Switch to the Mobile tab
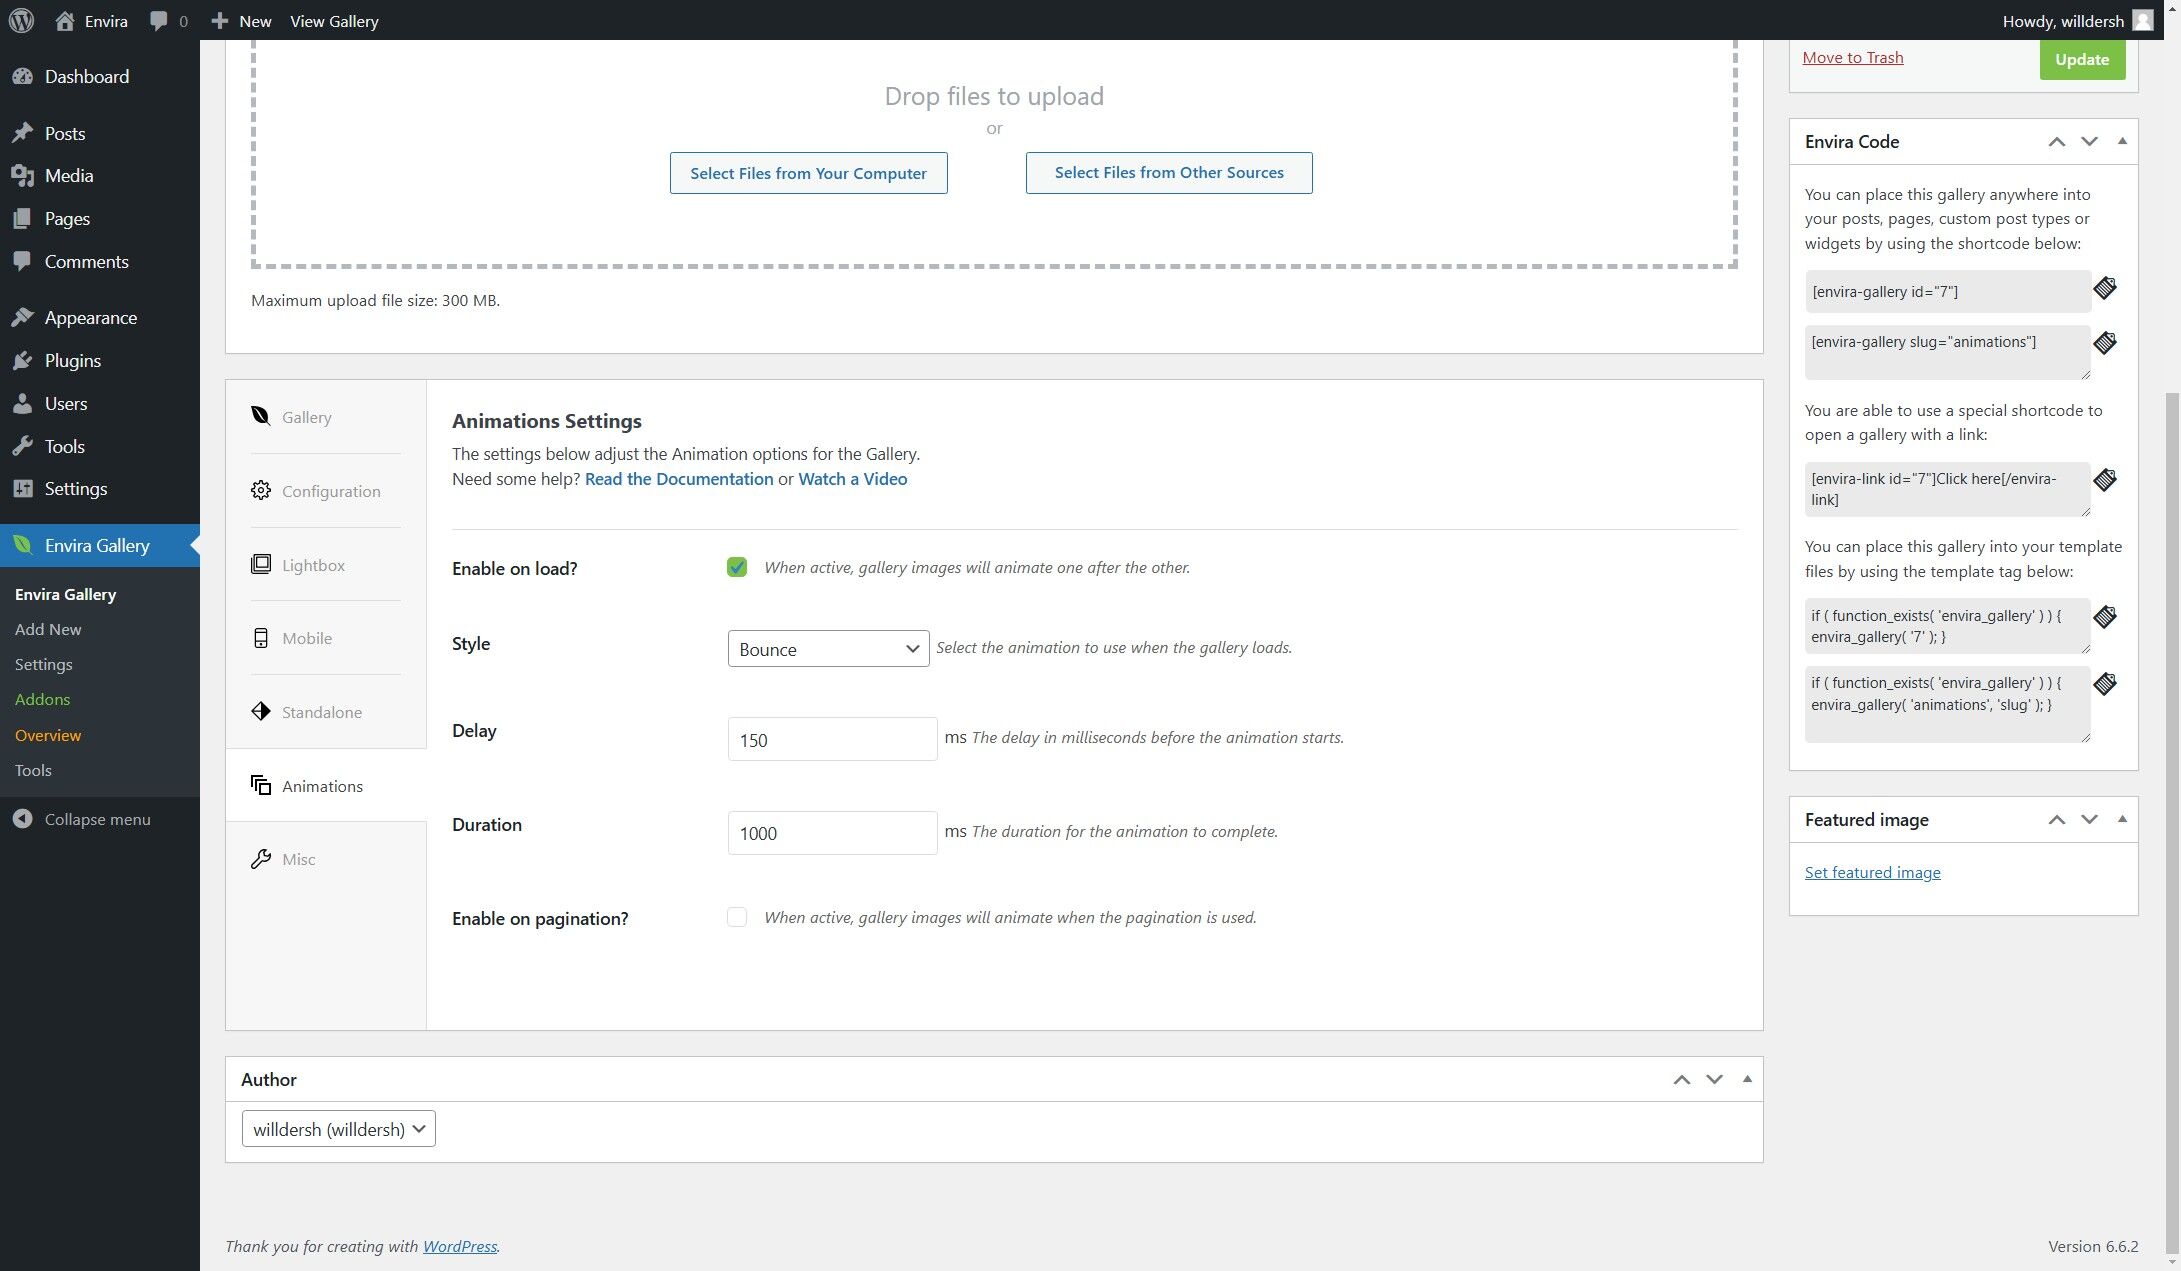2181x1271 pixels. coord(326,638)
